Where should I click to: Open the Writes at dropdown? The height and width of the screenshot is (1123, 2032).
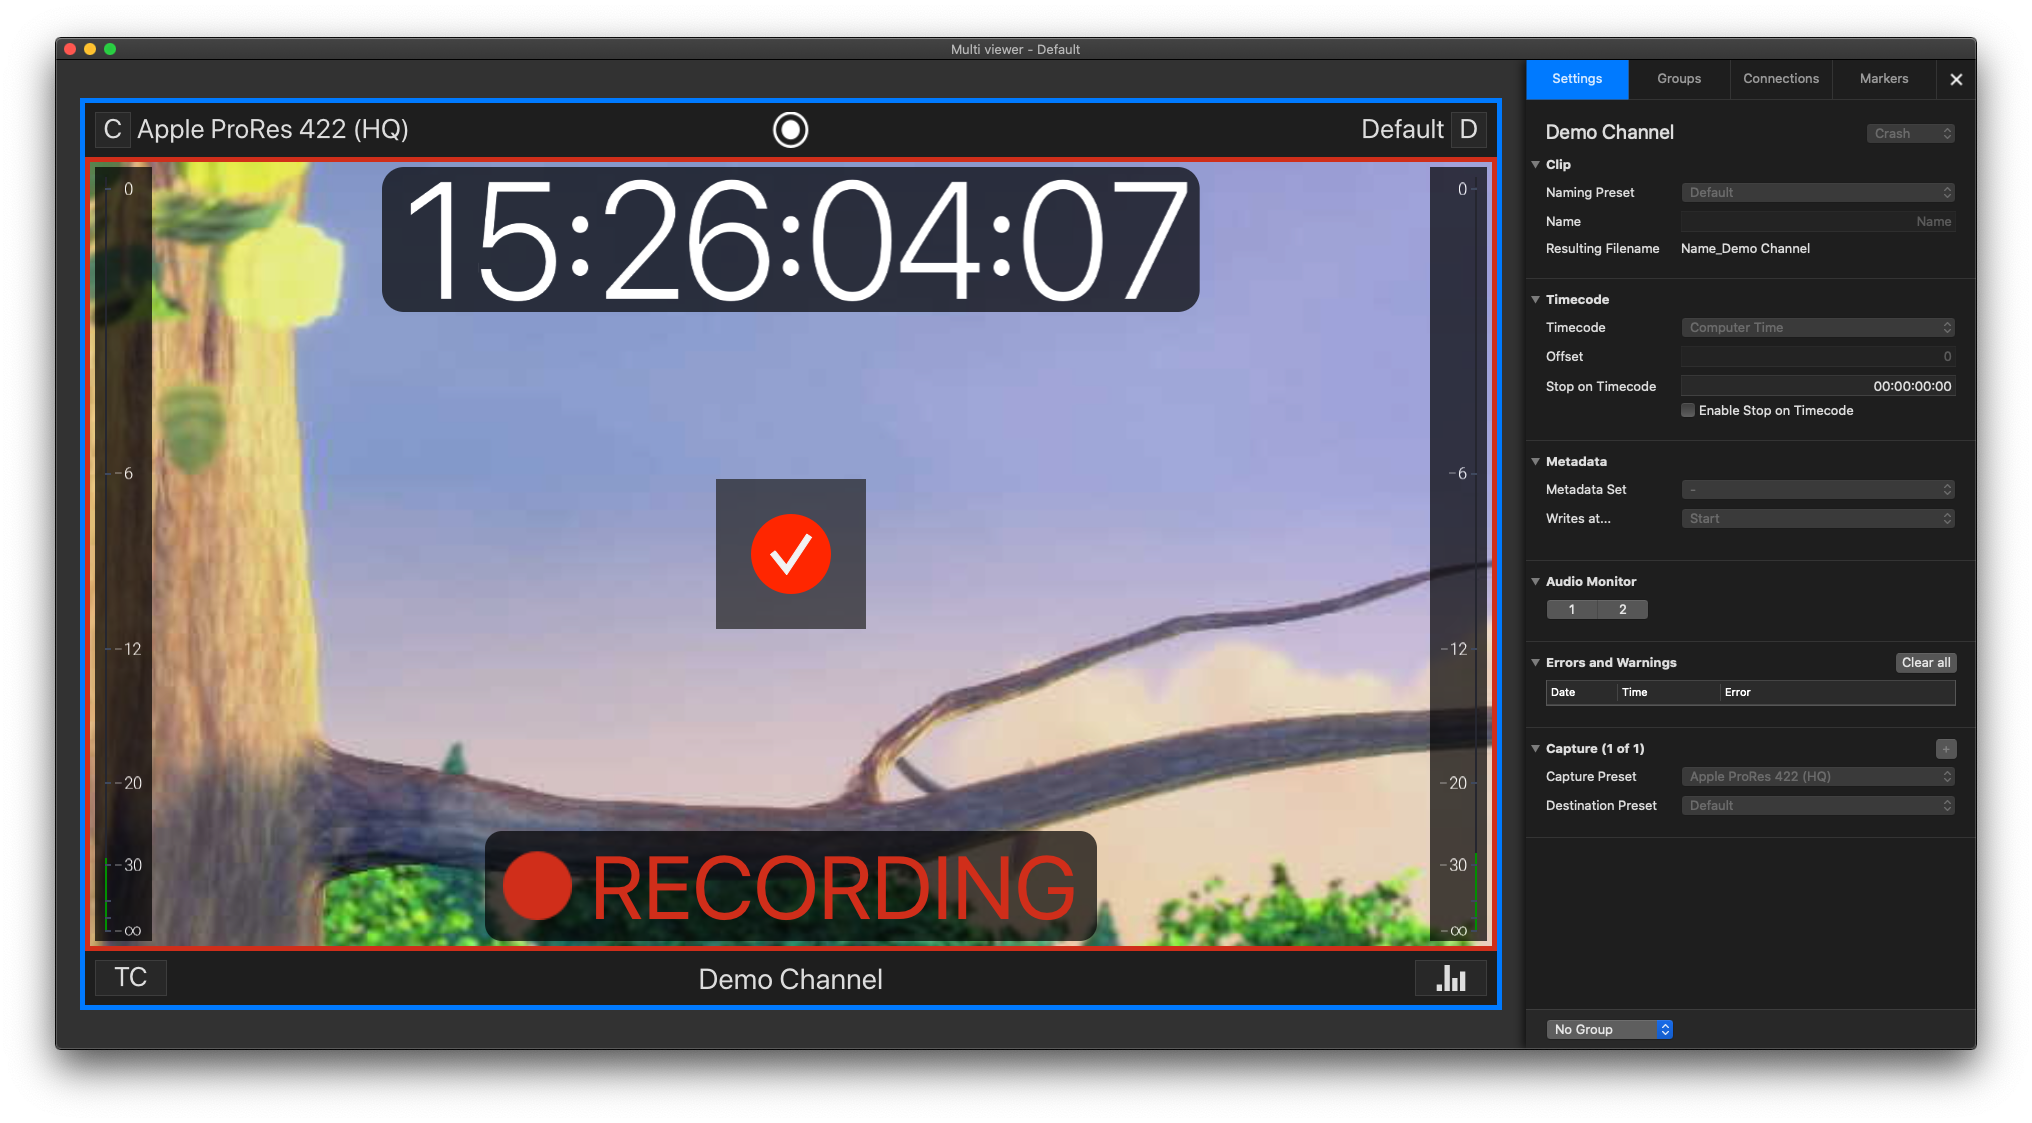point(1818,519)
